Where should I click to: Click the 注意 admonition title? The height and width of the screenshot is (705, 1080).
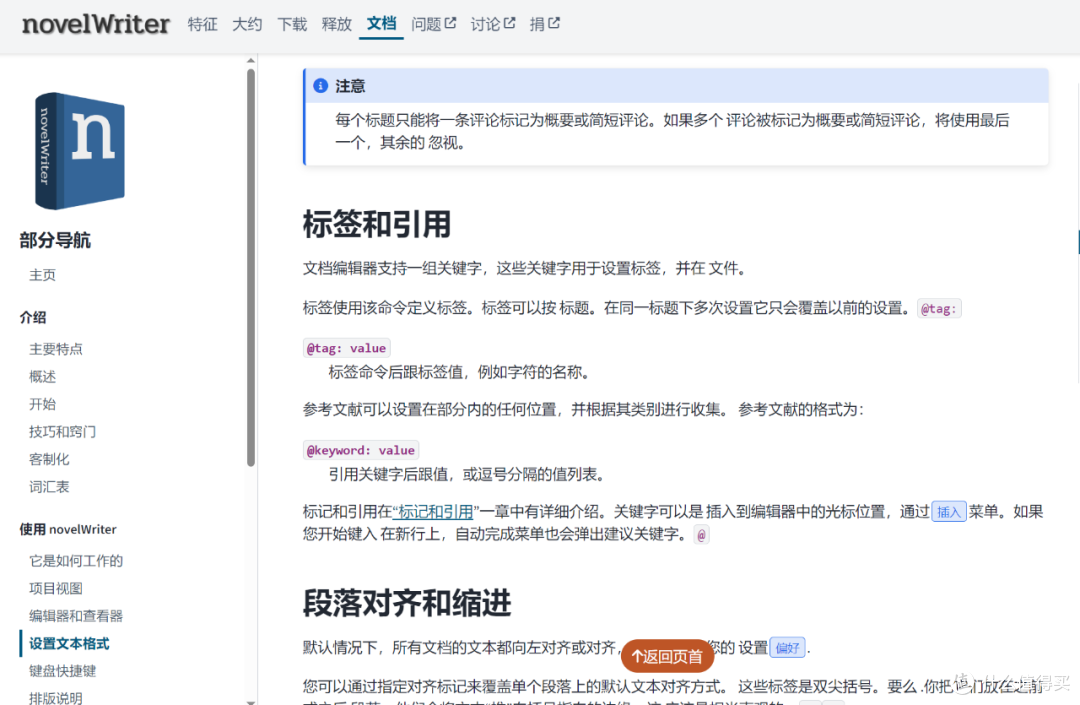click(350, 86)
